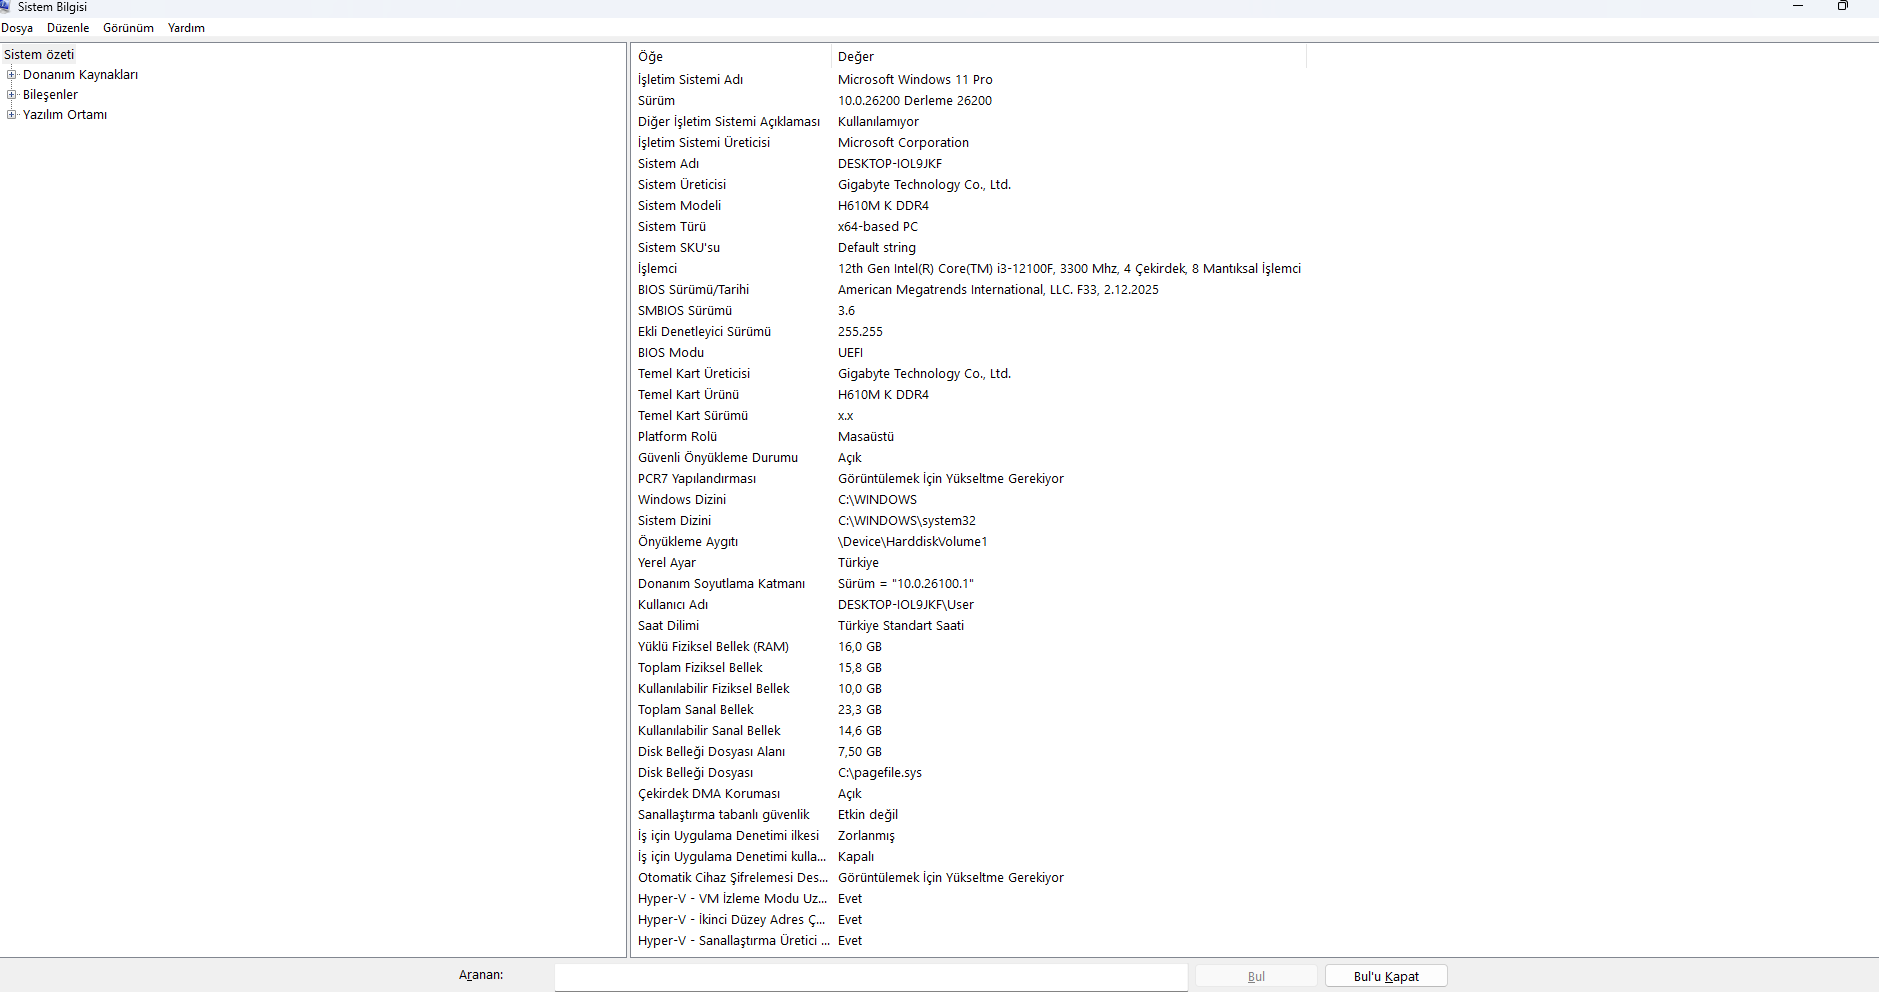This screenshot has height=992, width=1879.
Task: Click value 10.0.26200 Derleme 26200
Action: (915, 101)
